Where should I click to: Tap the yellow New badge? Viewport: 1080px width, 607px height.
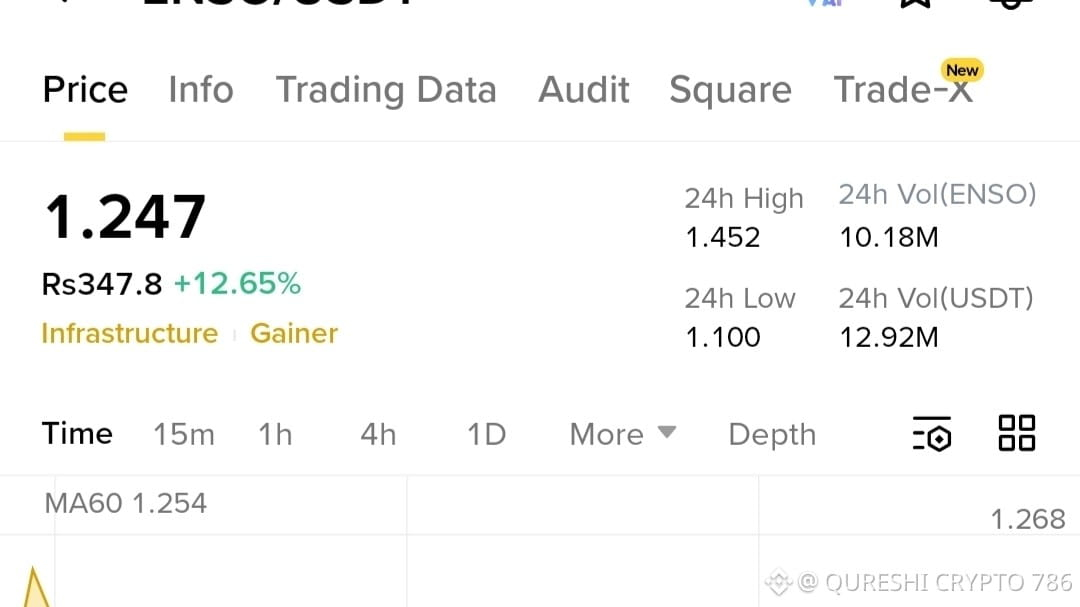tap(962, 70)
